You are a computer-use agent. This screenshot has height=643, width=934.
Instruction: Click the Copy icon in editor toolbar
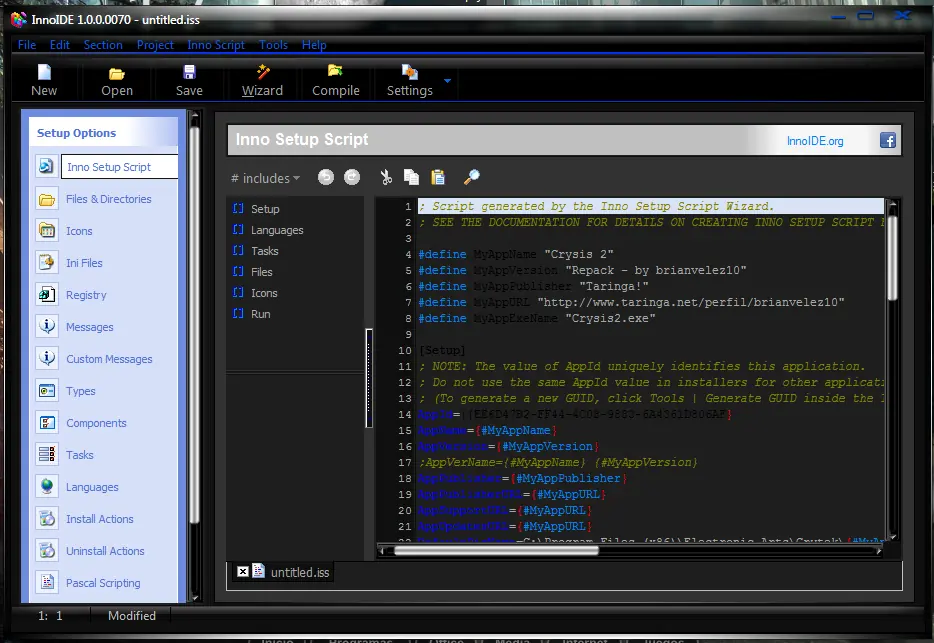coord(411,177)
